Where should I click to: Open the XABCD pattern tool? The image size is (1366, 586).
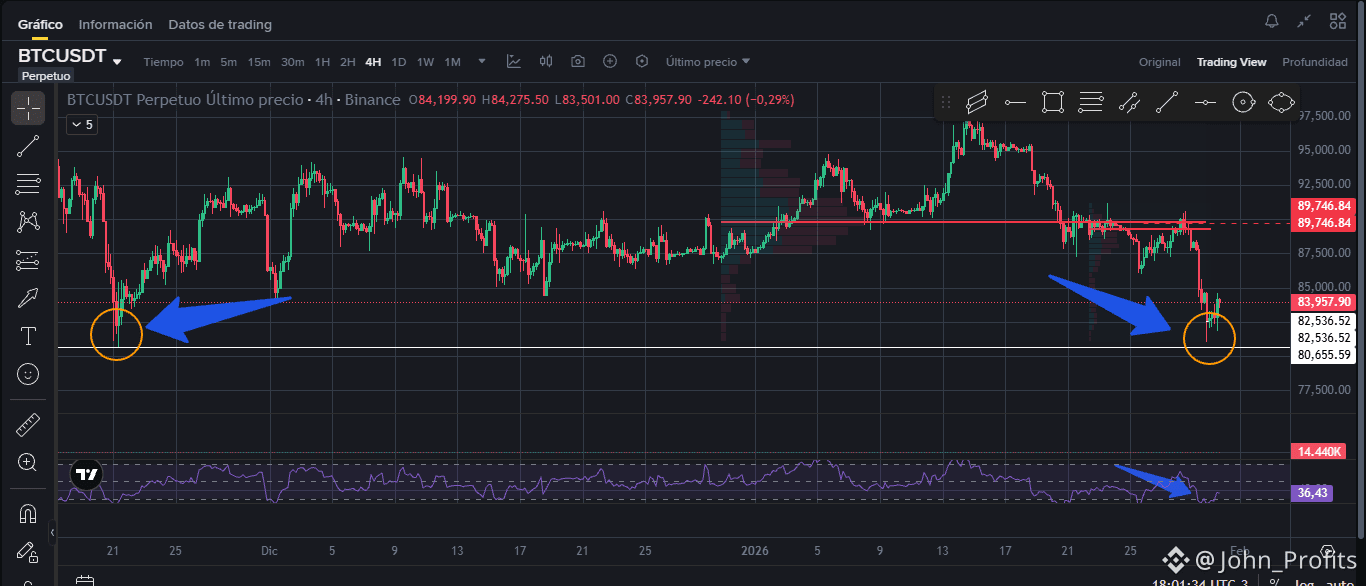coord(28,222)
